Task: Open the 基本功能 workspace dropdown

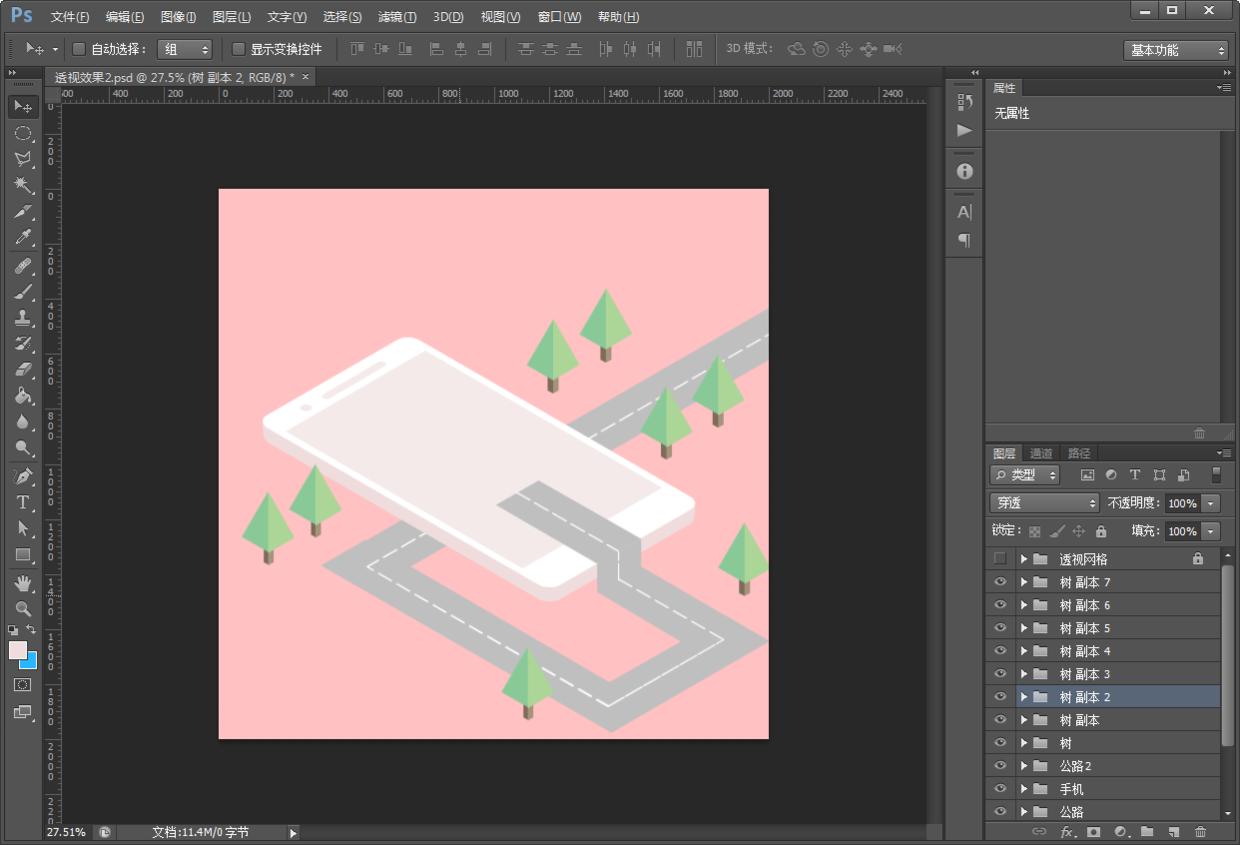Action: (x=1176, y=50)
